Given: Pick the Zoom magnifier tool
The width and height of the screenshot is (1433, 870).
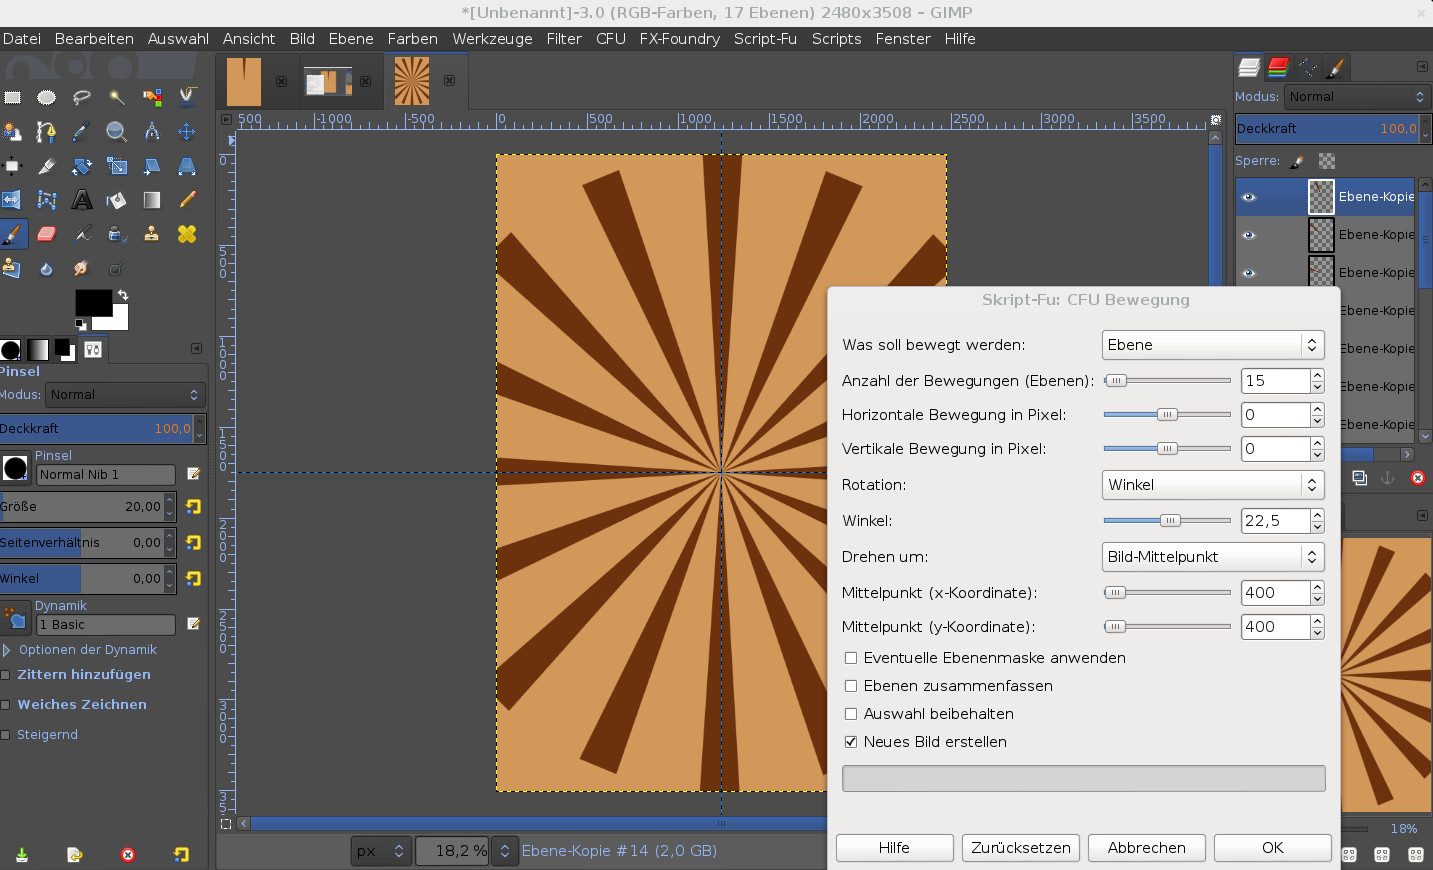Looking at the screenshot, I should tap(116, 132).
